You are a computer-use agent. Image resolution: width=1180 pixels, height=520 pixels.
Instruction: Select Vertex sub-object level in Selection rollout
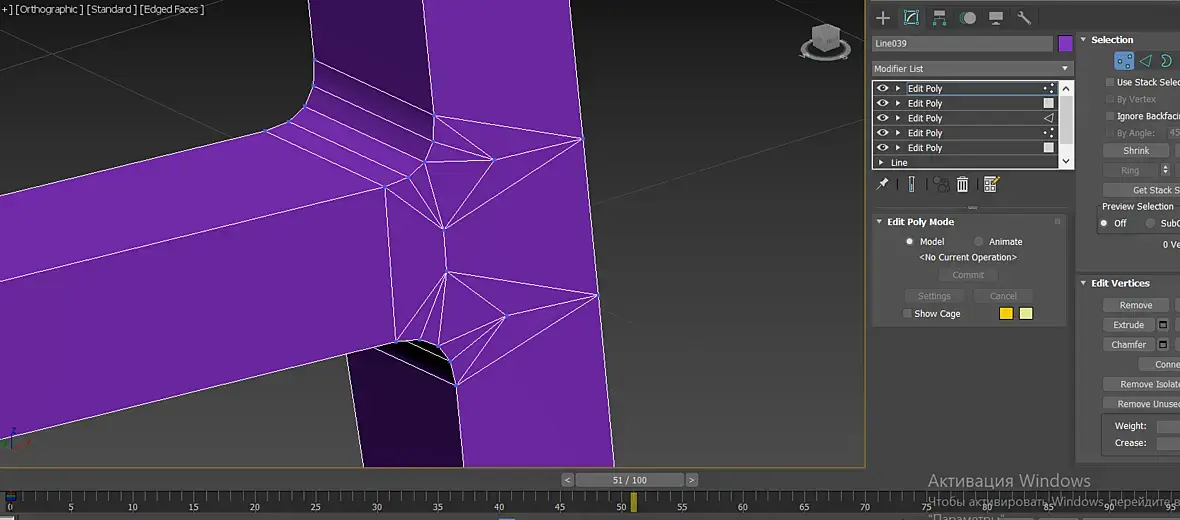(x=1124, y=61)
